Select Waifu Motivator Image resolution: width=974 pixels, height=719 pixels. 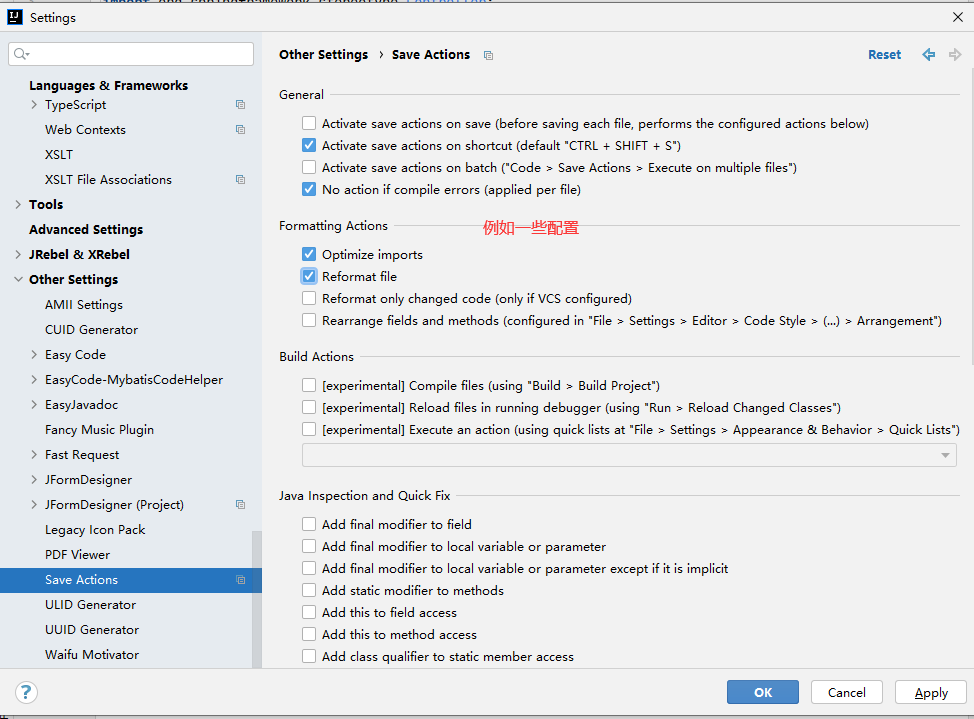coord(92,654)
